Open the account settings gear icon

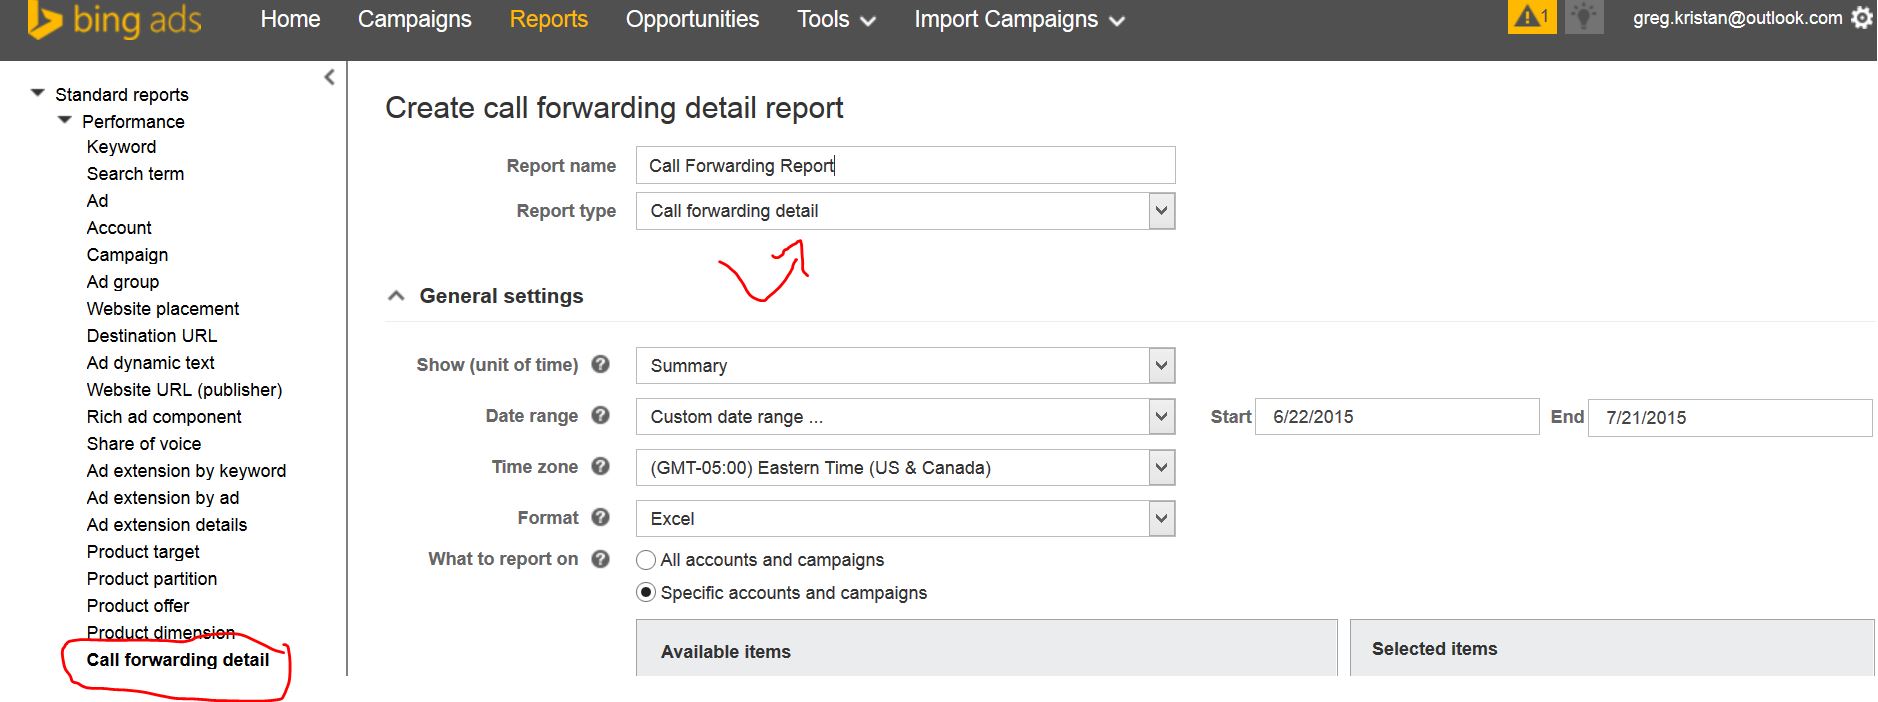coord(1861,18)
